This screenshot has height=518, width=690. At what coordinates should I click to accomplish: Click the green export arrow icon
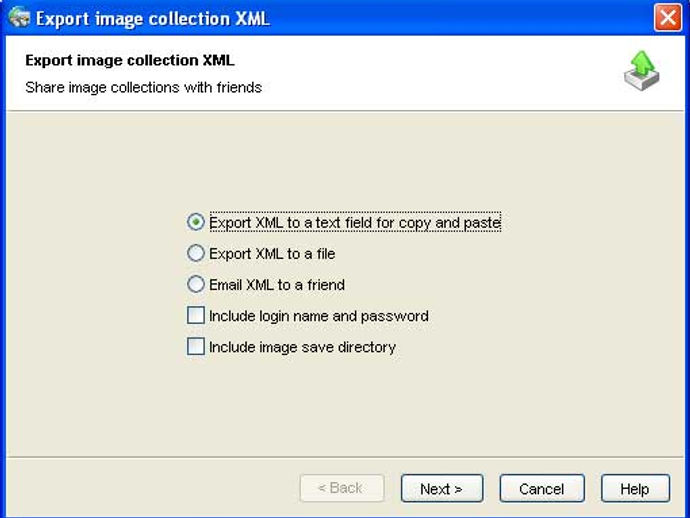tap(642, 70)
